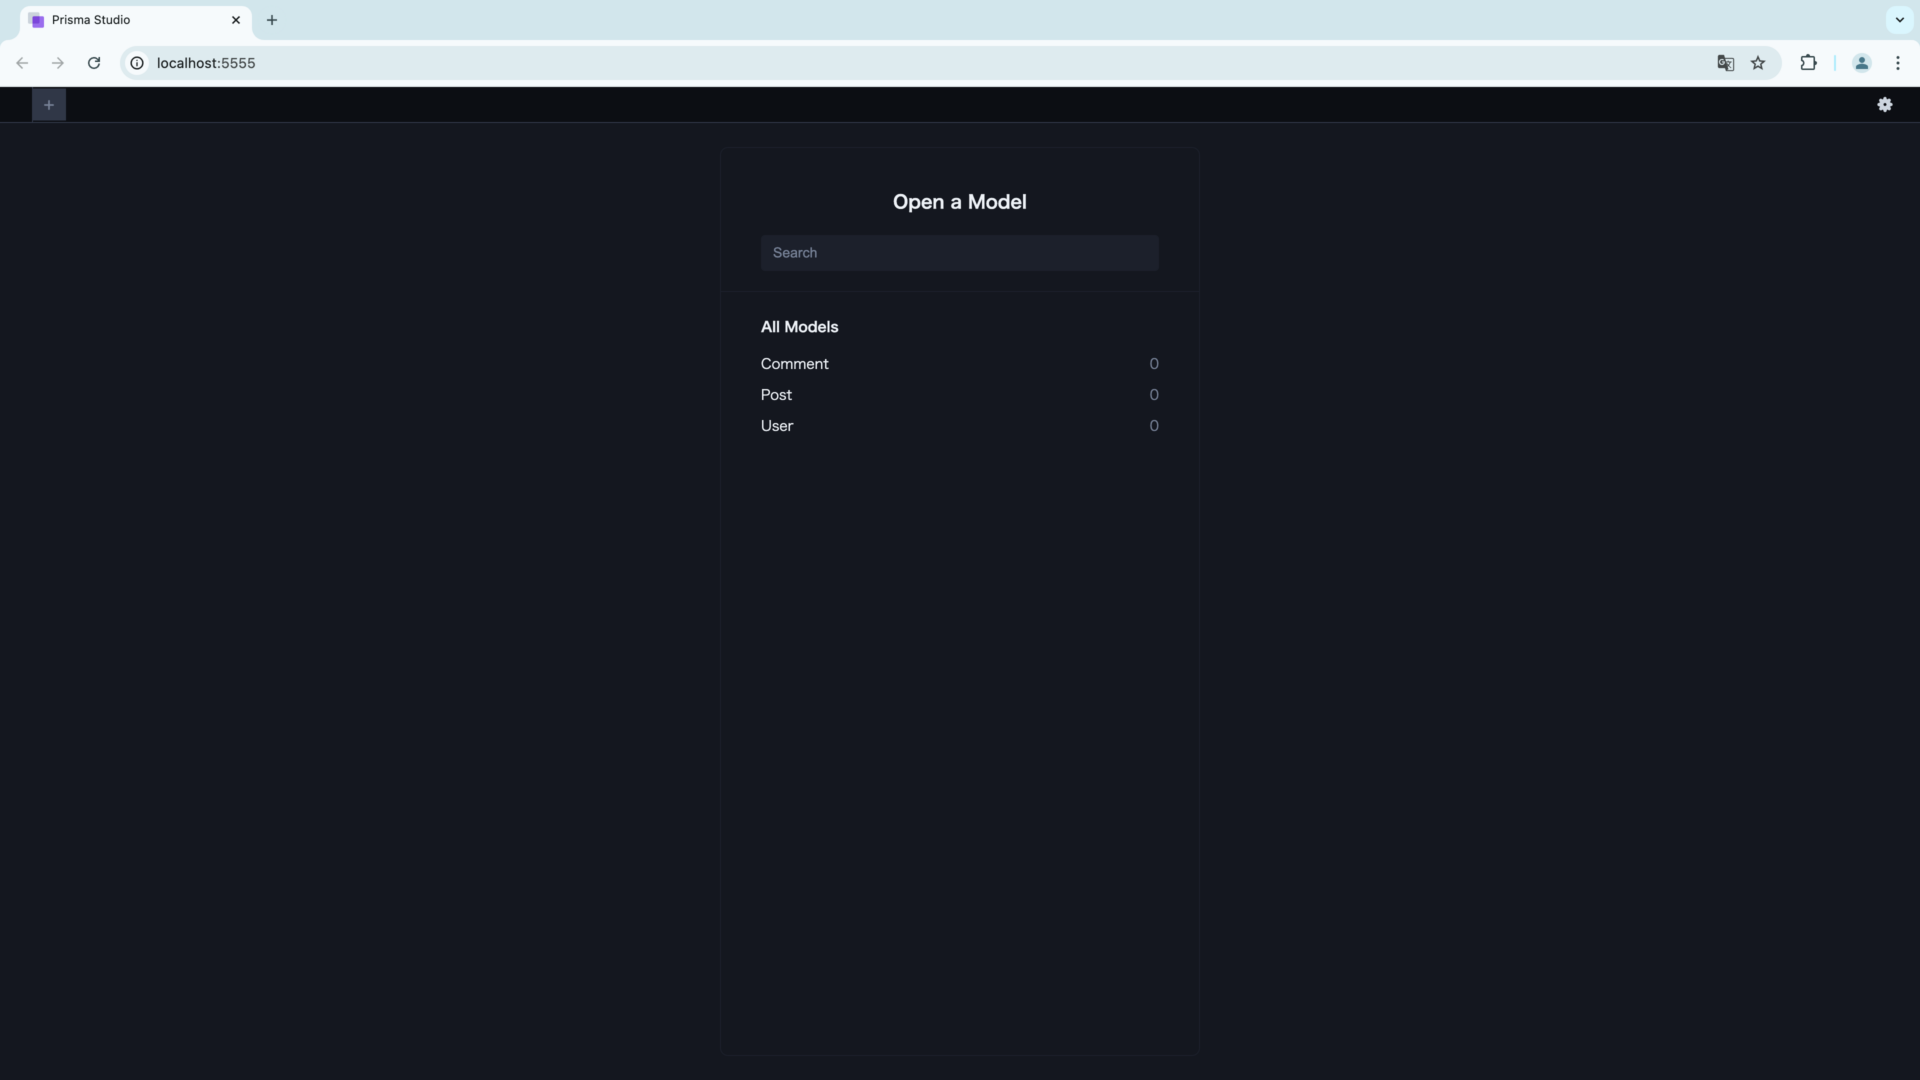The image size is (1920, 1080).
Task: Open a new browser tab
Action: pyautogui.click(x=272, y=20)
